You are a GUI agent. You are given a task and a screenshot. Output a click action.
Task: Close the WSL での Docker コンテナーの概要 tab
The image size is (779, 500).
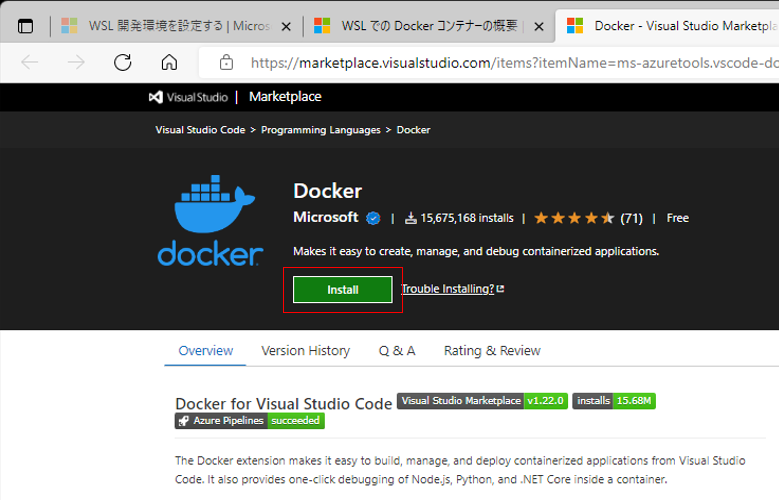(539, 26)
